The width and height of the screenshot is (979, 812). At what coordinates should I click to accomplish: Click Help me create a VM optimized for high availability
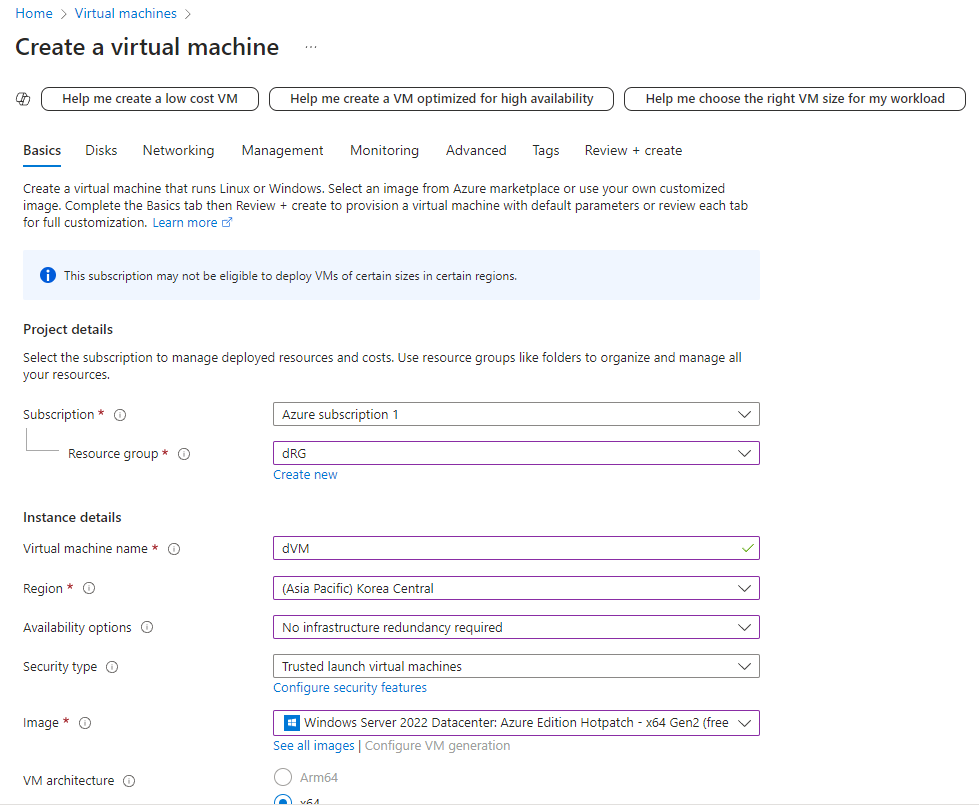pyautogui.click(x=441, y=99)
